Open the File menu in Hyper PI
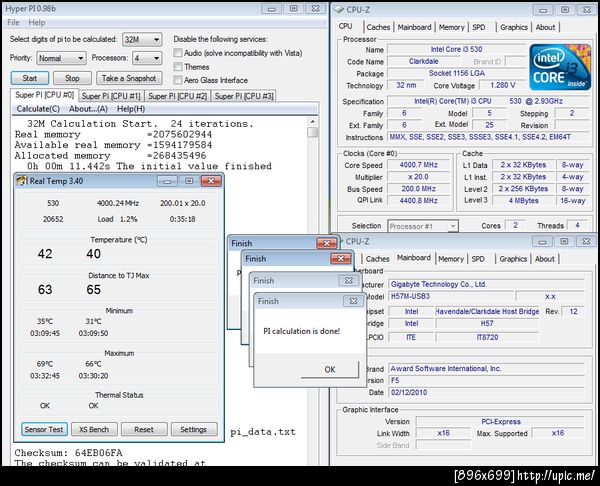Viewport: 600px width, 486px height. [x=13, y=23]
